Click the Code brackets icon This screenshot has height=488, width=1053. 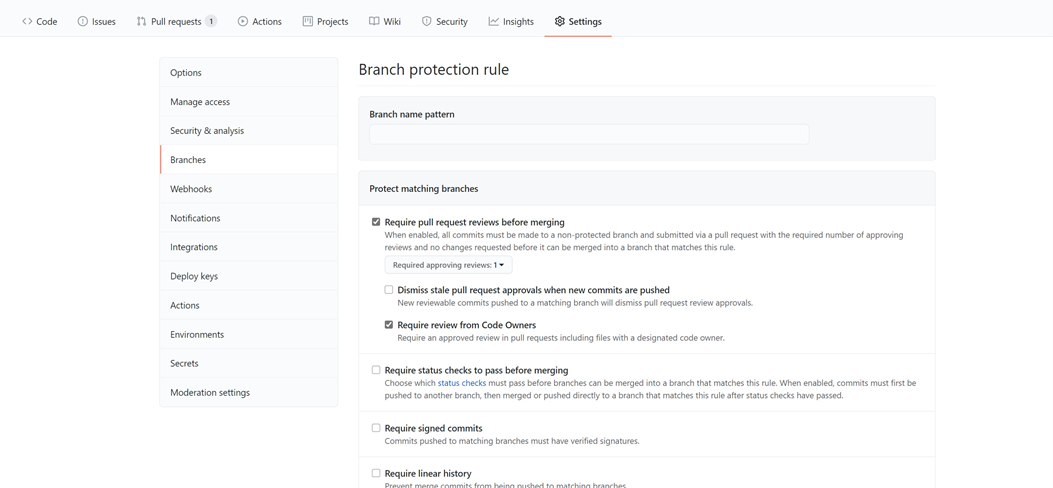pyautogui.click(x=27, y=21)
